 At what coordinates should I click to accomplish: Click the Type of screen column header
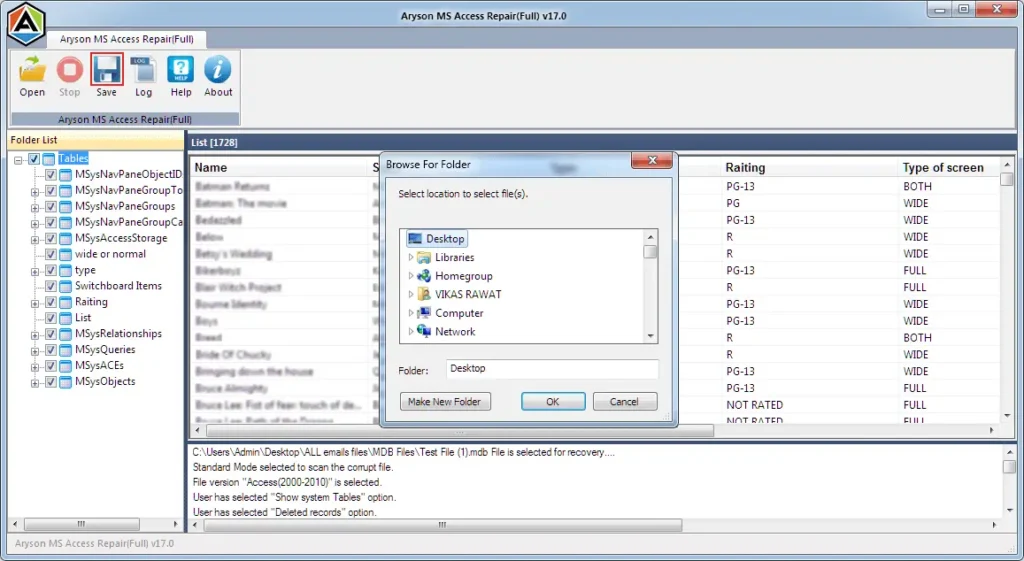[x=943, y=167]
